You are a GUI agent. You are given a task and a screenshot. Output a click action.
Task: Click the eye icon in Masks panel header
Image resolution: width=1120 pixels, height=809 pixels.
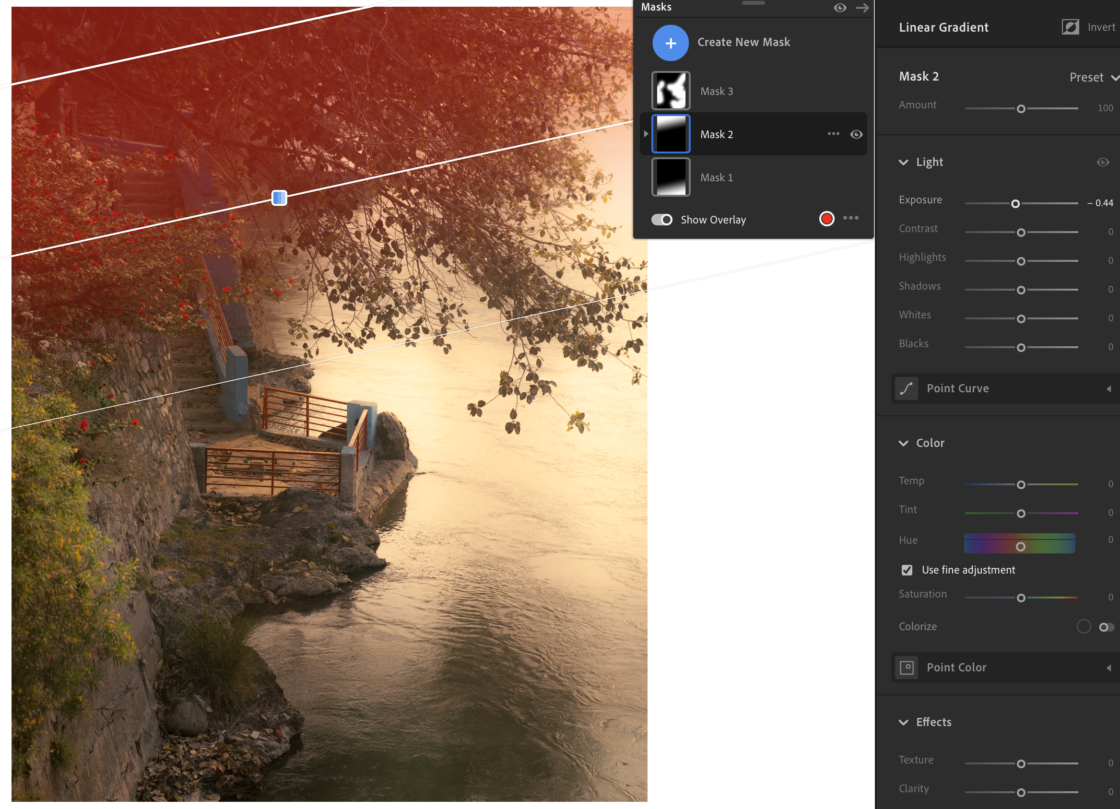click(840, 8)
